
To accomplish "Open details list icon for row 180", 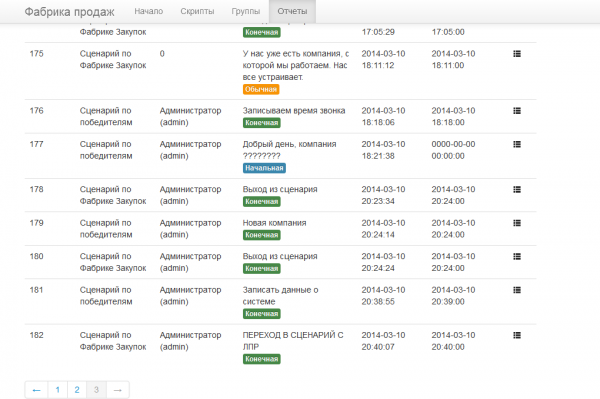I will click(517, 257).
